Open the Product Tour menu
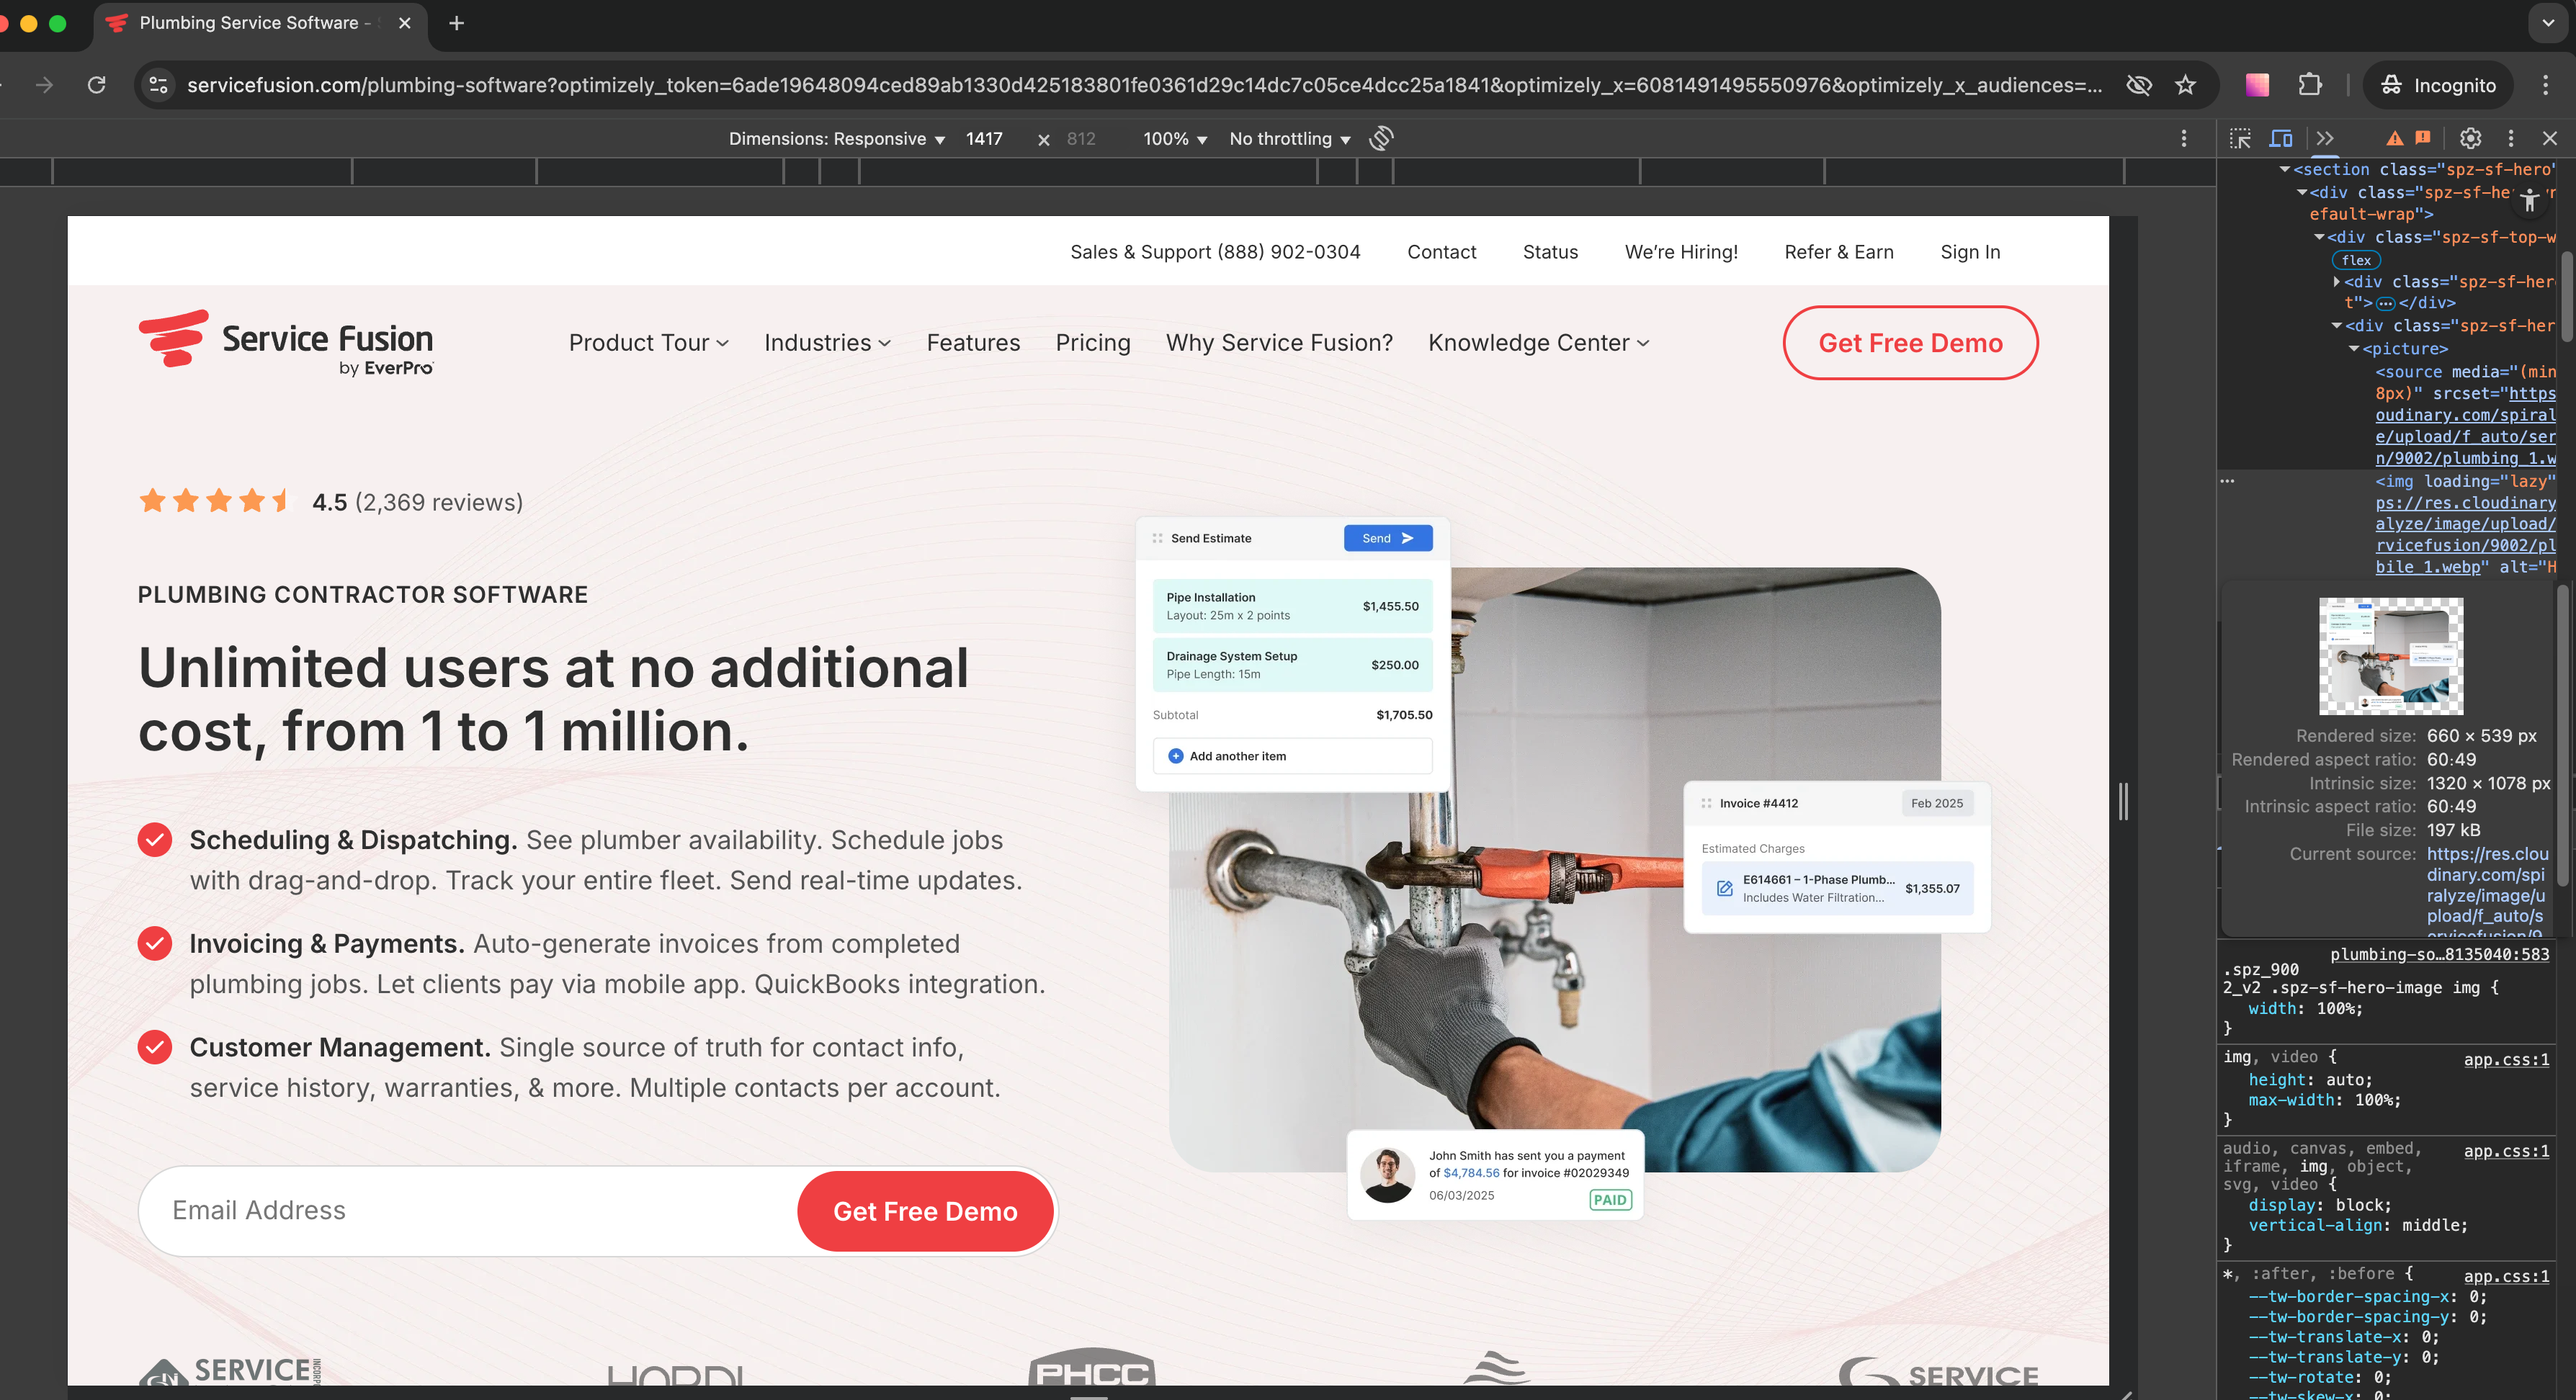This screenshot has height=1400, width=2576. pos(648,343)
